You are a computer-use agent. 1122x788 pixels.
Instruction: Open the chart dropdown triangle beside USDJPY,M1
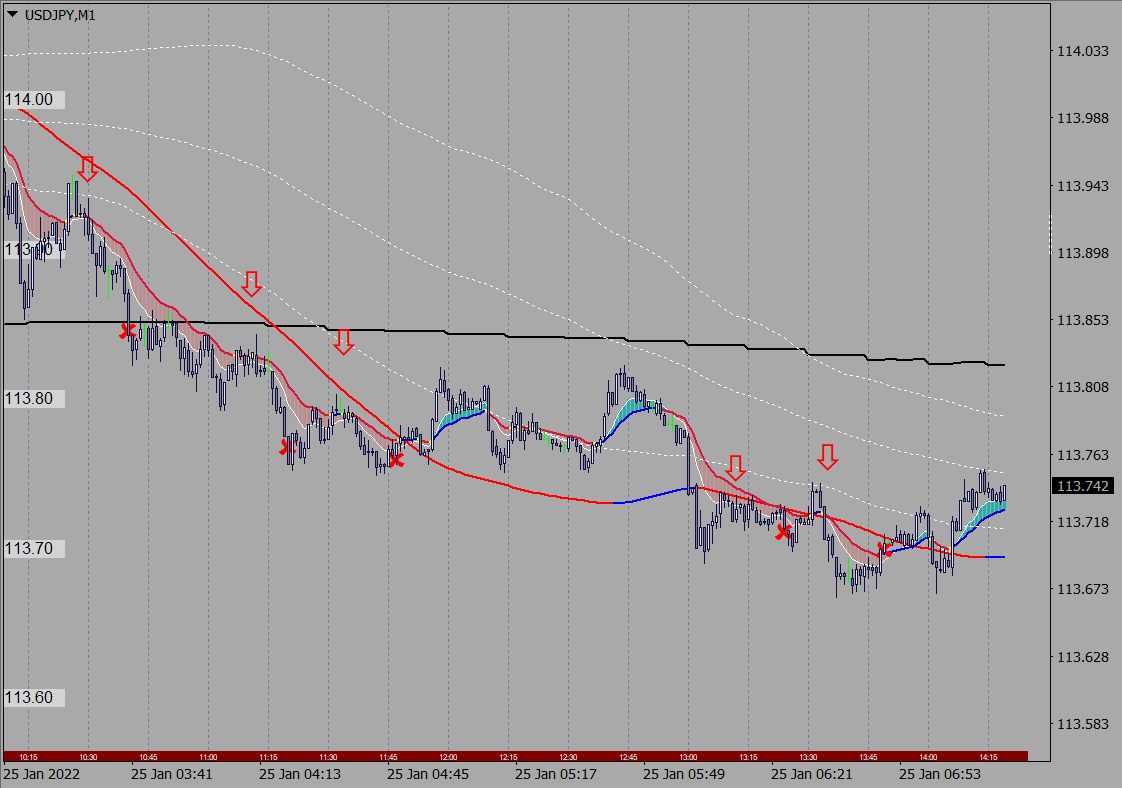[x=12, y=14]
